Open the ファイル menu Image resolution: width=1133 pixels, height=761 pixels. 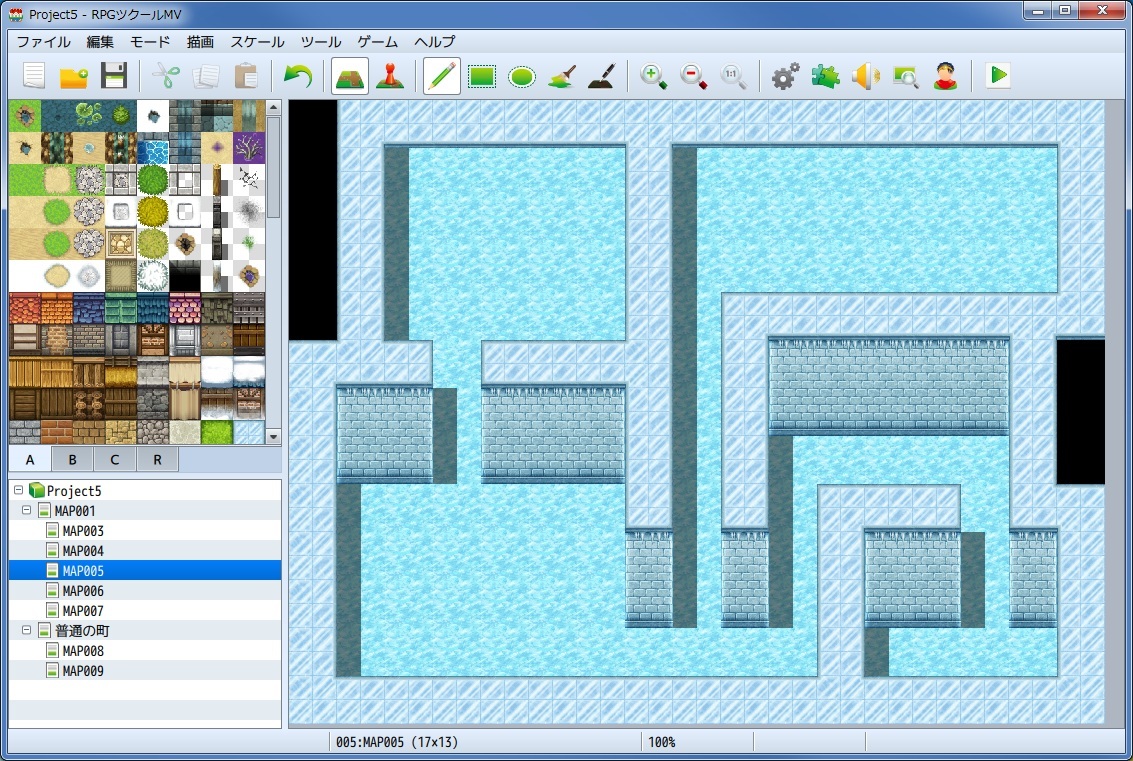(43, 42)
